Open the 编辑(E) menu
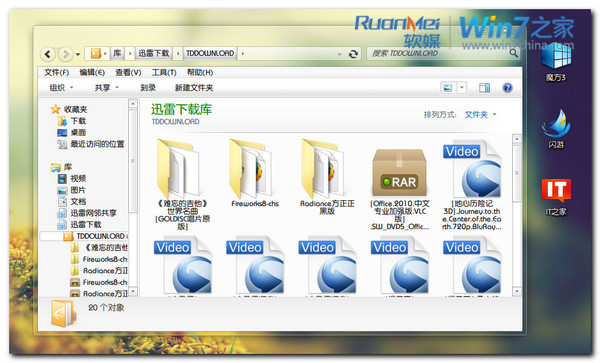 coord(92,72)
